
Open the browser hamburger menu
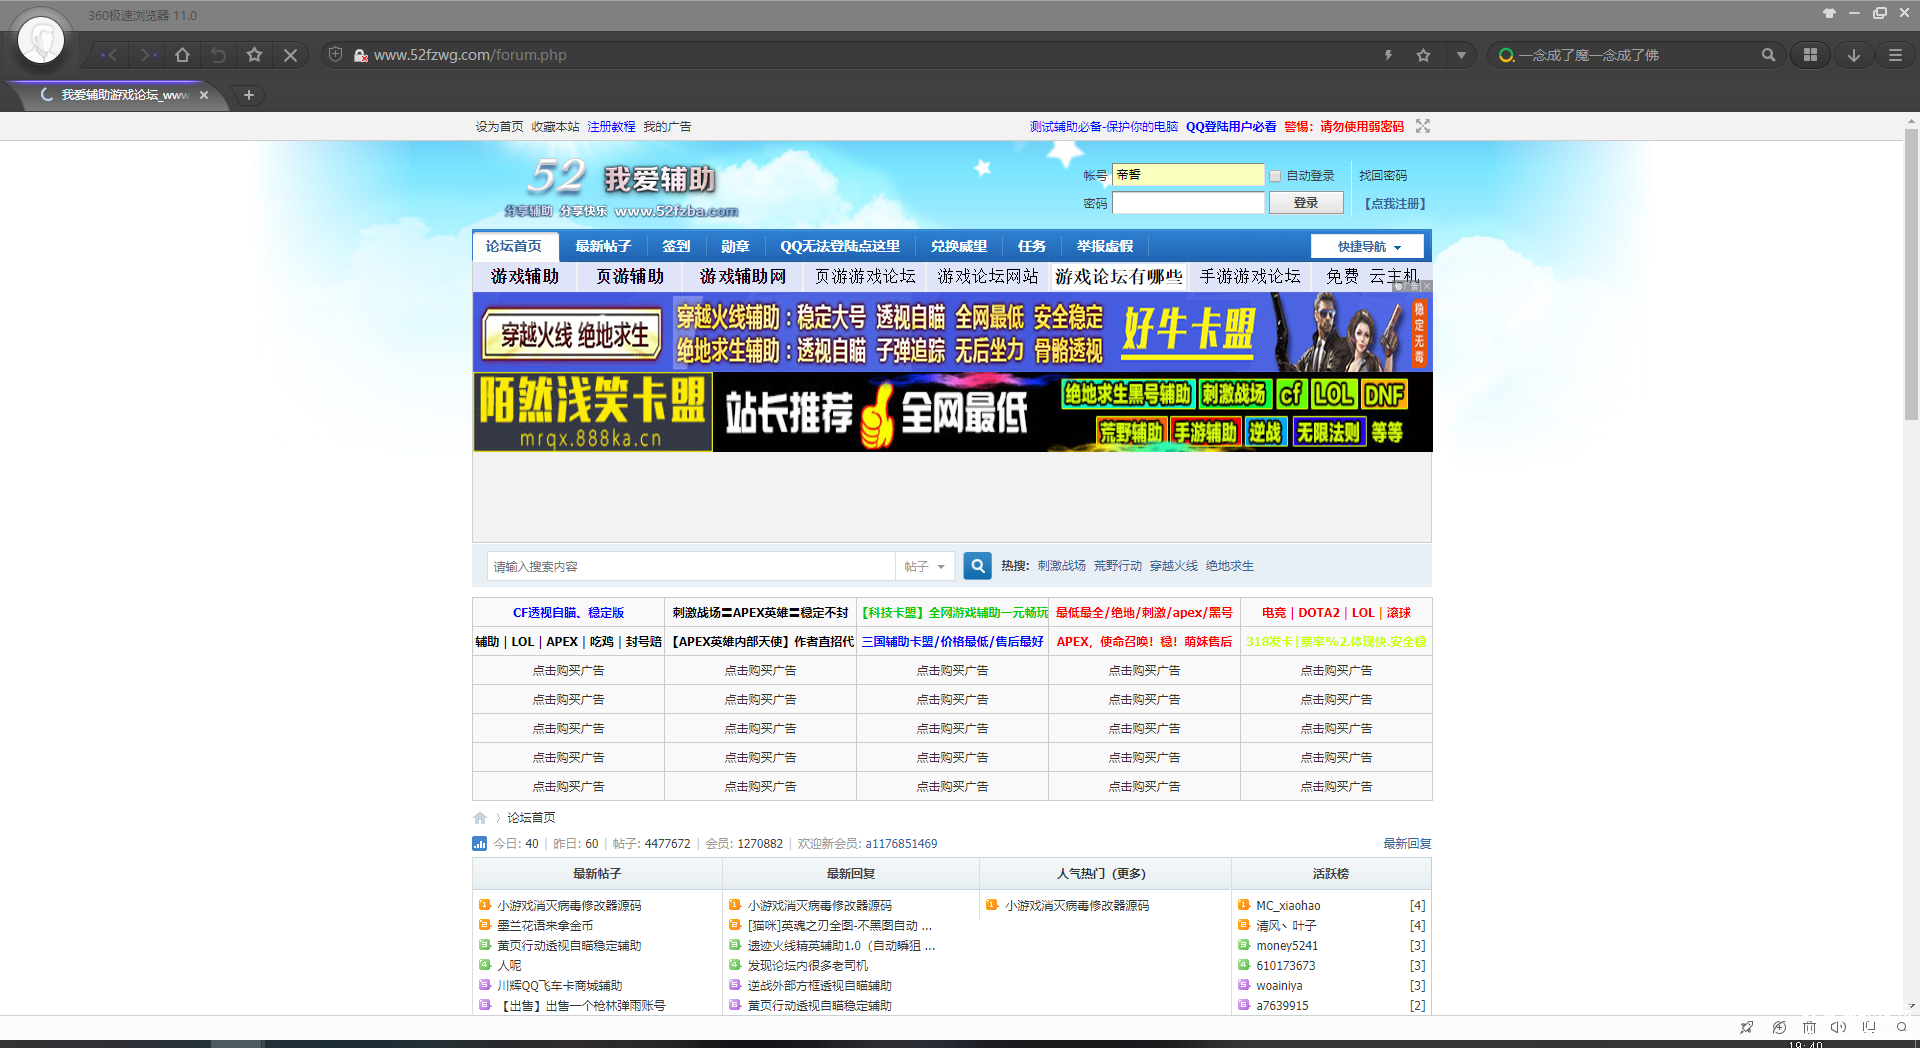[1894, 55]
